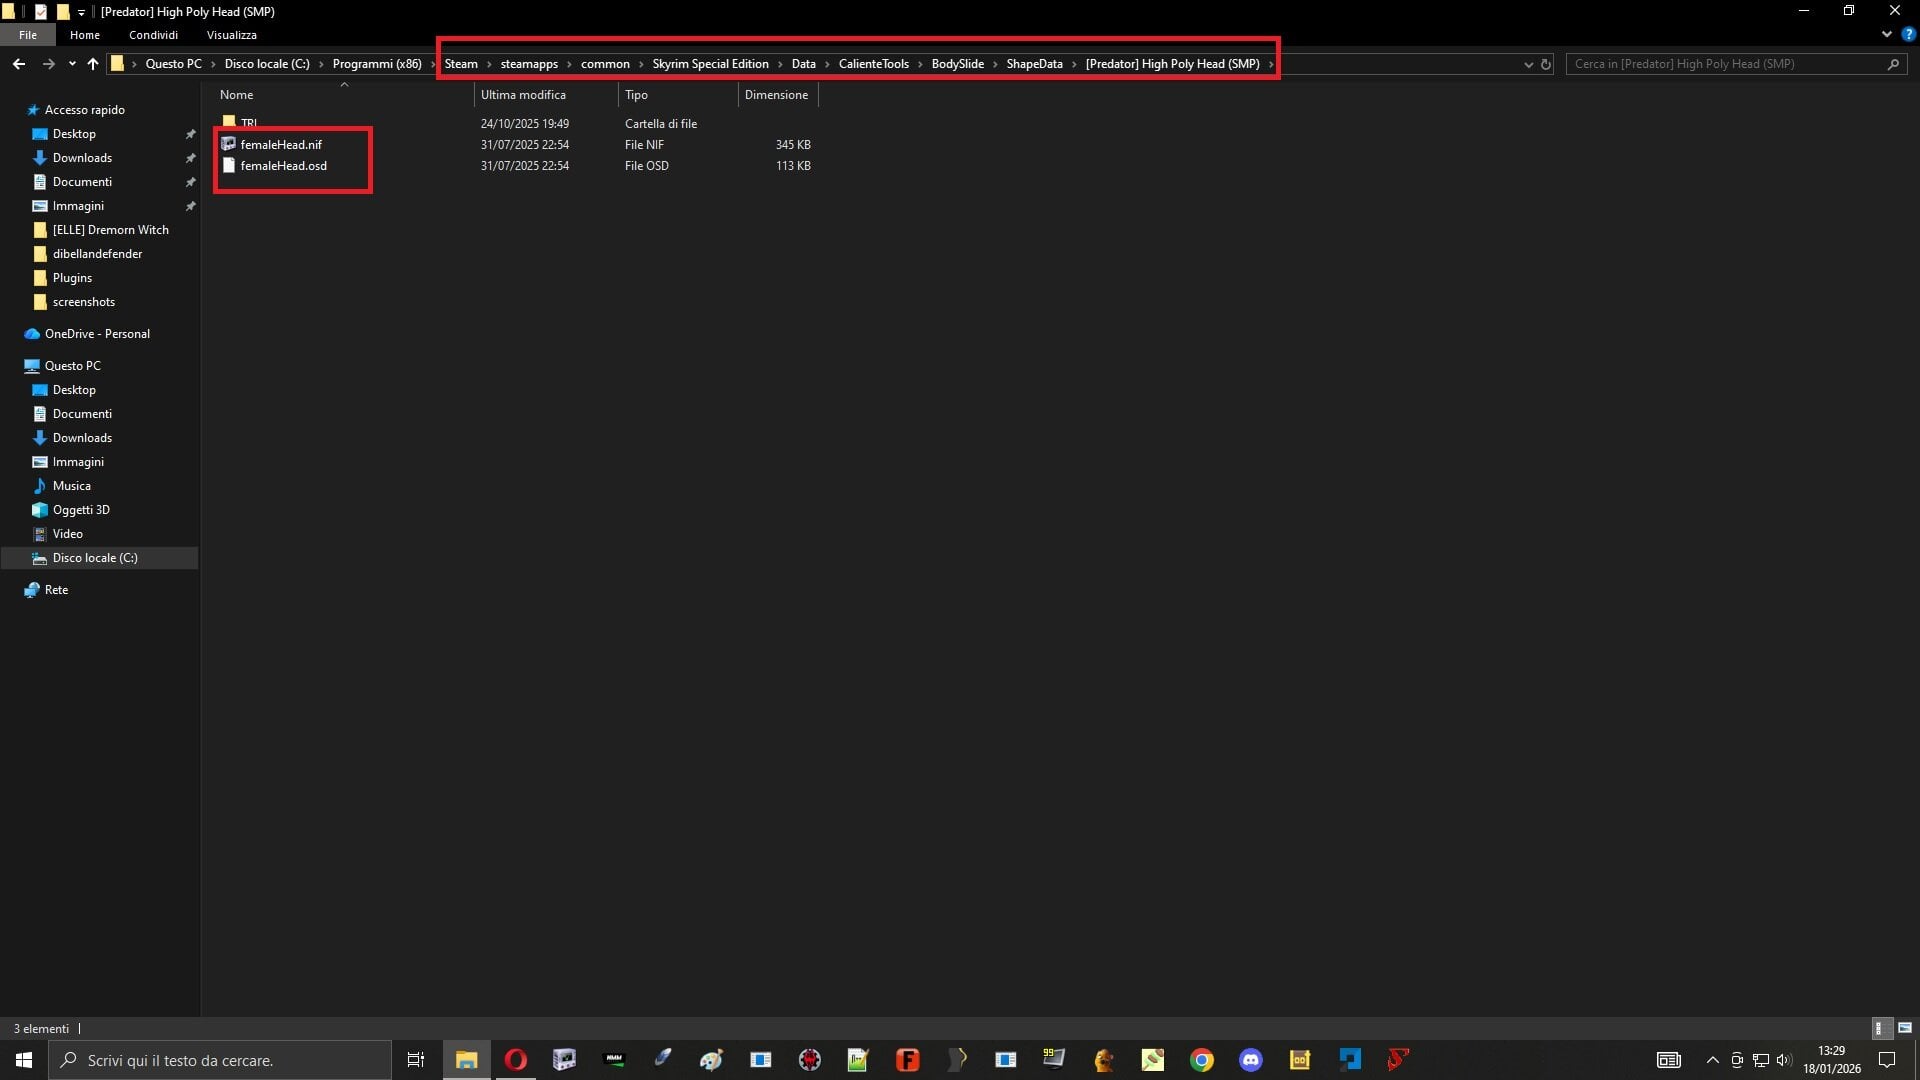Open Rete in the navigation pane
This screenshot has height=1080, width=1920.
coord(56,590)
